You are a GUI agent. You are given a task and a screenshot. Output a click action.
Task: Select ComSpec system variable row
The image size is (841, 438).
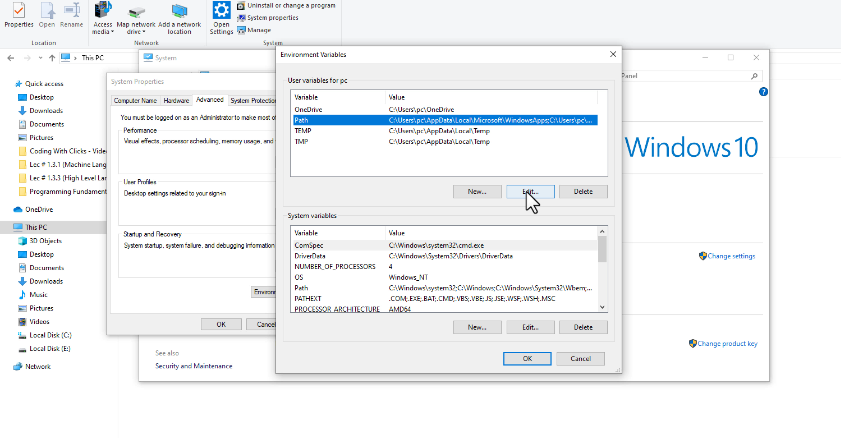(445, 245)
